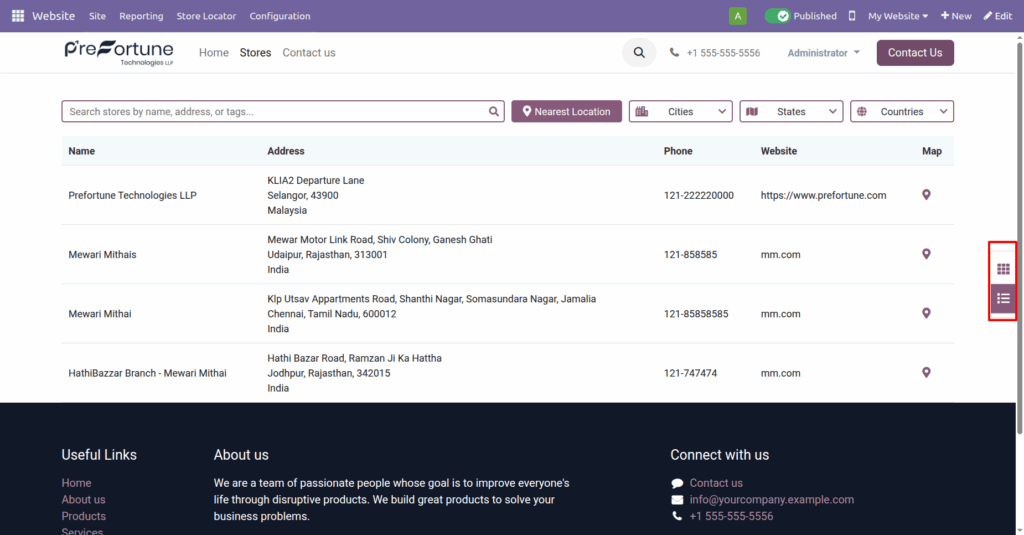The image size is (1024, 535).
Task: Click the Contact Us button
Action: [915, 53]
